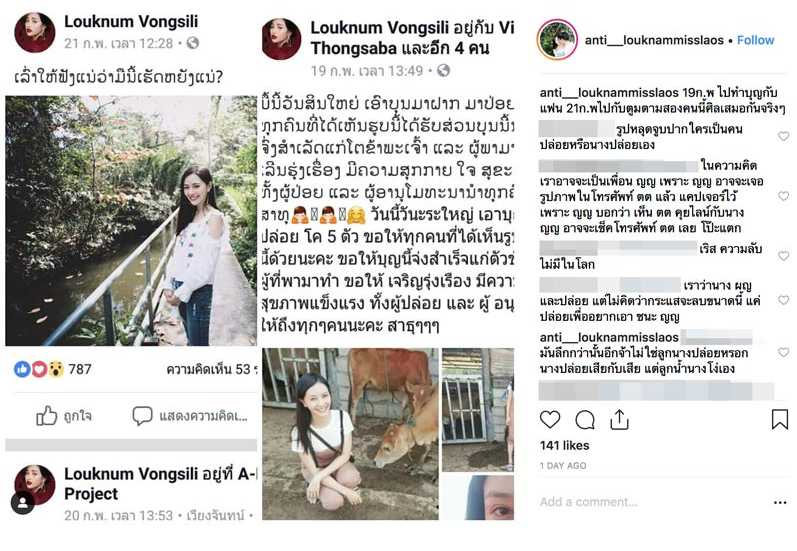Image resolution: width=797 pixels, height=551 pixels.
Task: Expand the ความคิดเห็น 53 comments count
Action: (x=211, y=370)
